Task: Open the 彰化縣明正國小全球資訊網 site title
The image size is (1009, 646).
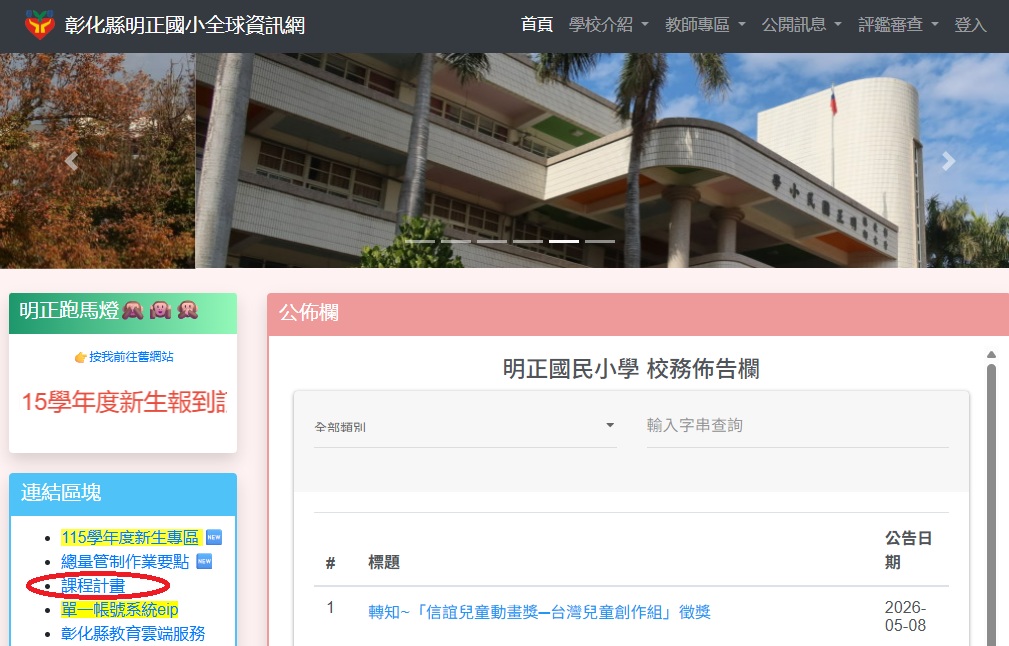Action: coord(185,26)
